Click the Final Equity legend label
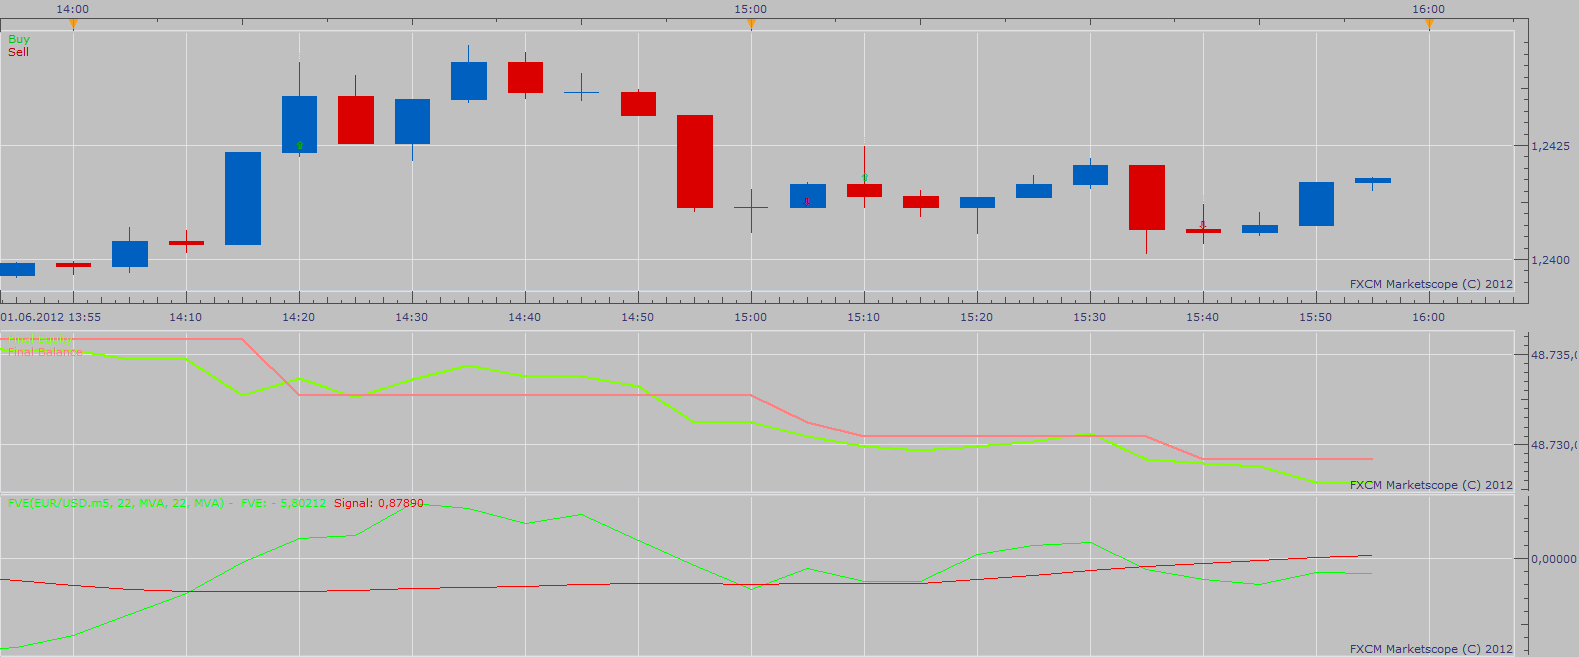This screenshot has width=1579, height=657. (40, 340)
